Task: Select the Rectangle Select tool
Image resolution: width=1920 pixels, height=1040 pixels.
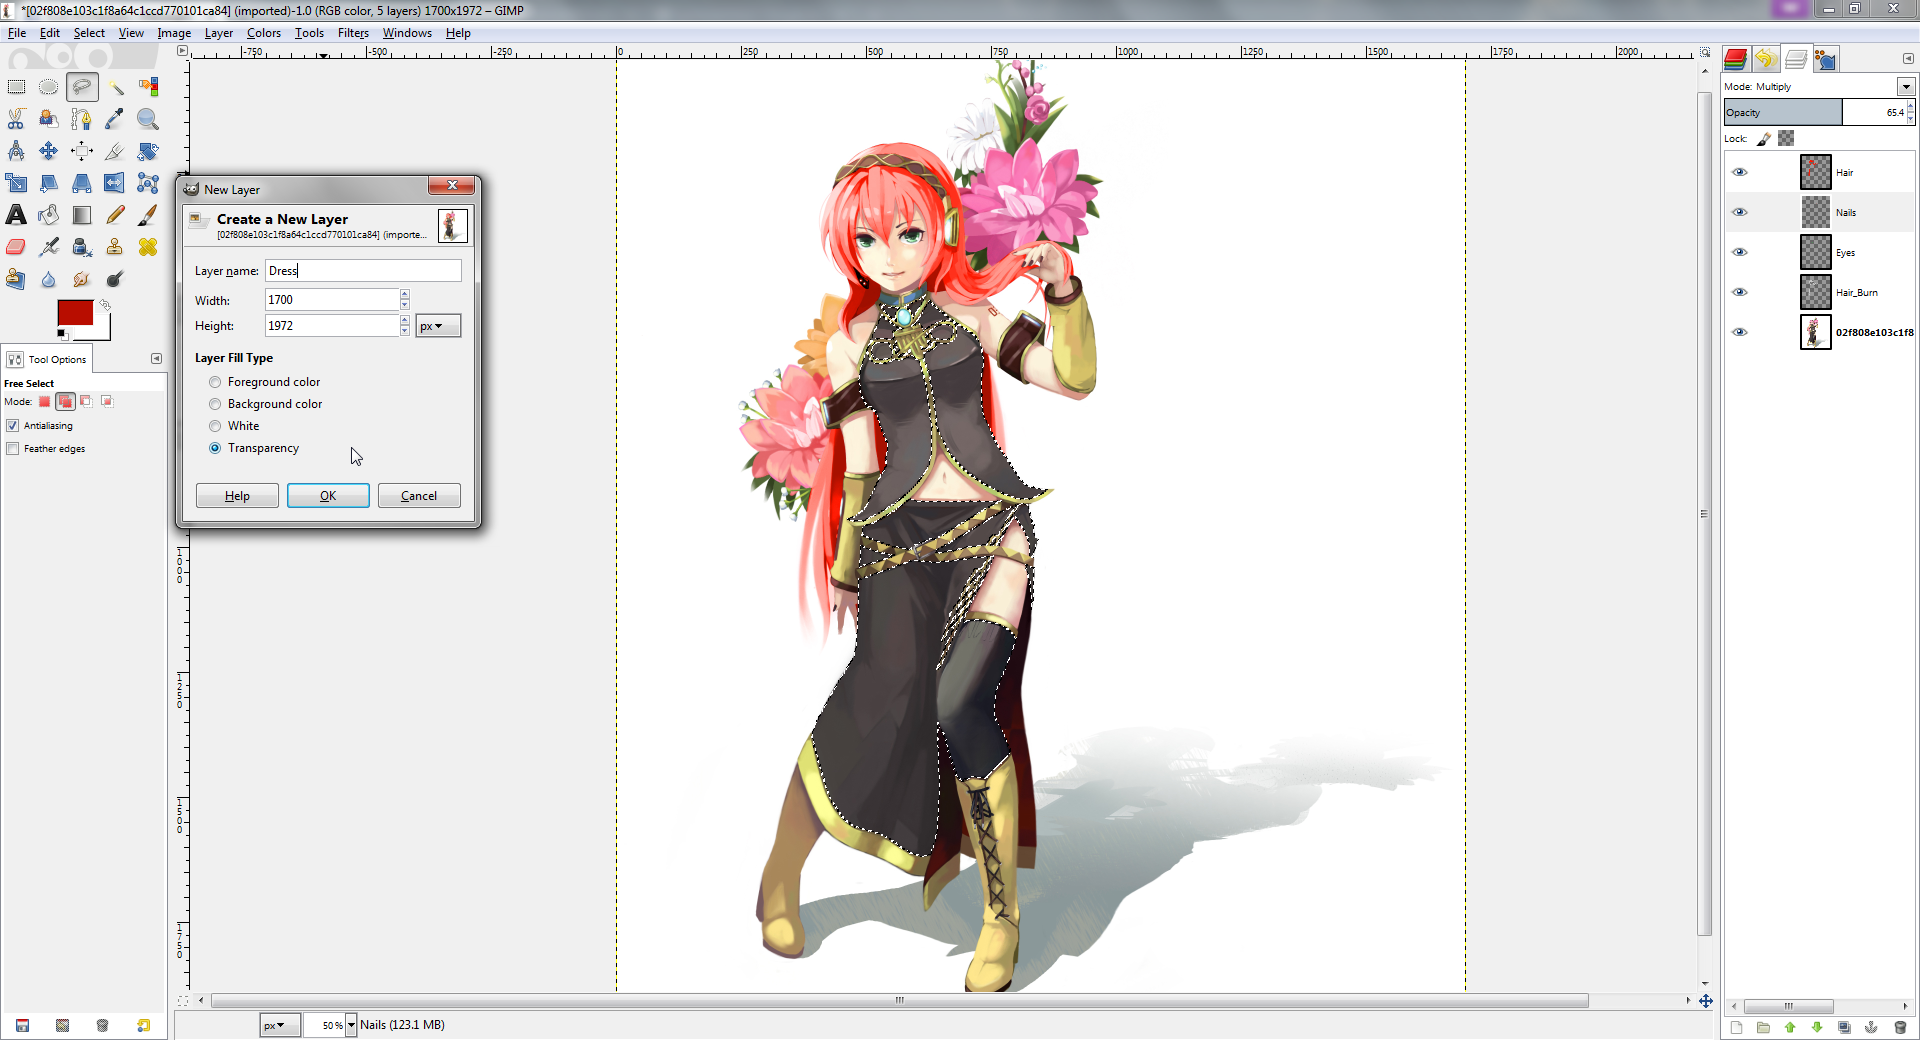Action: tap(16, 87)
